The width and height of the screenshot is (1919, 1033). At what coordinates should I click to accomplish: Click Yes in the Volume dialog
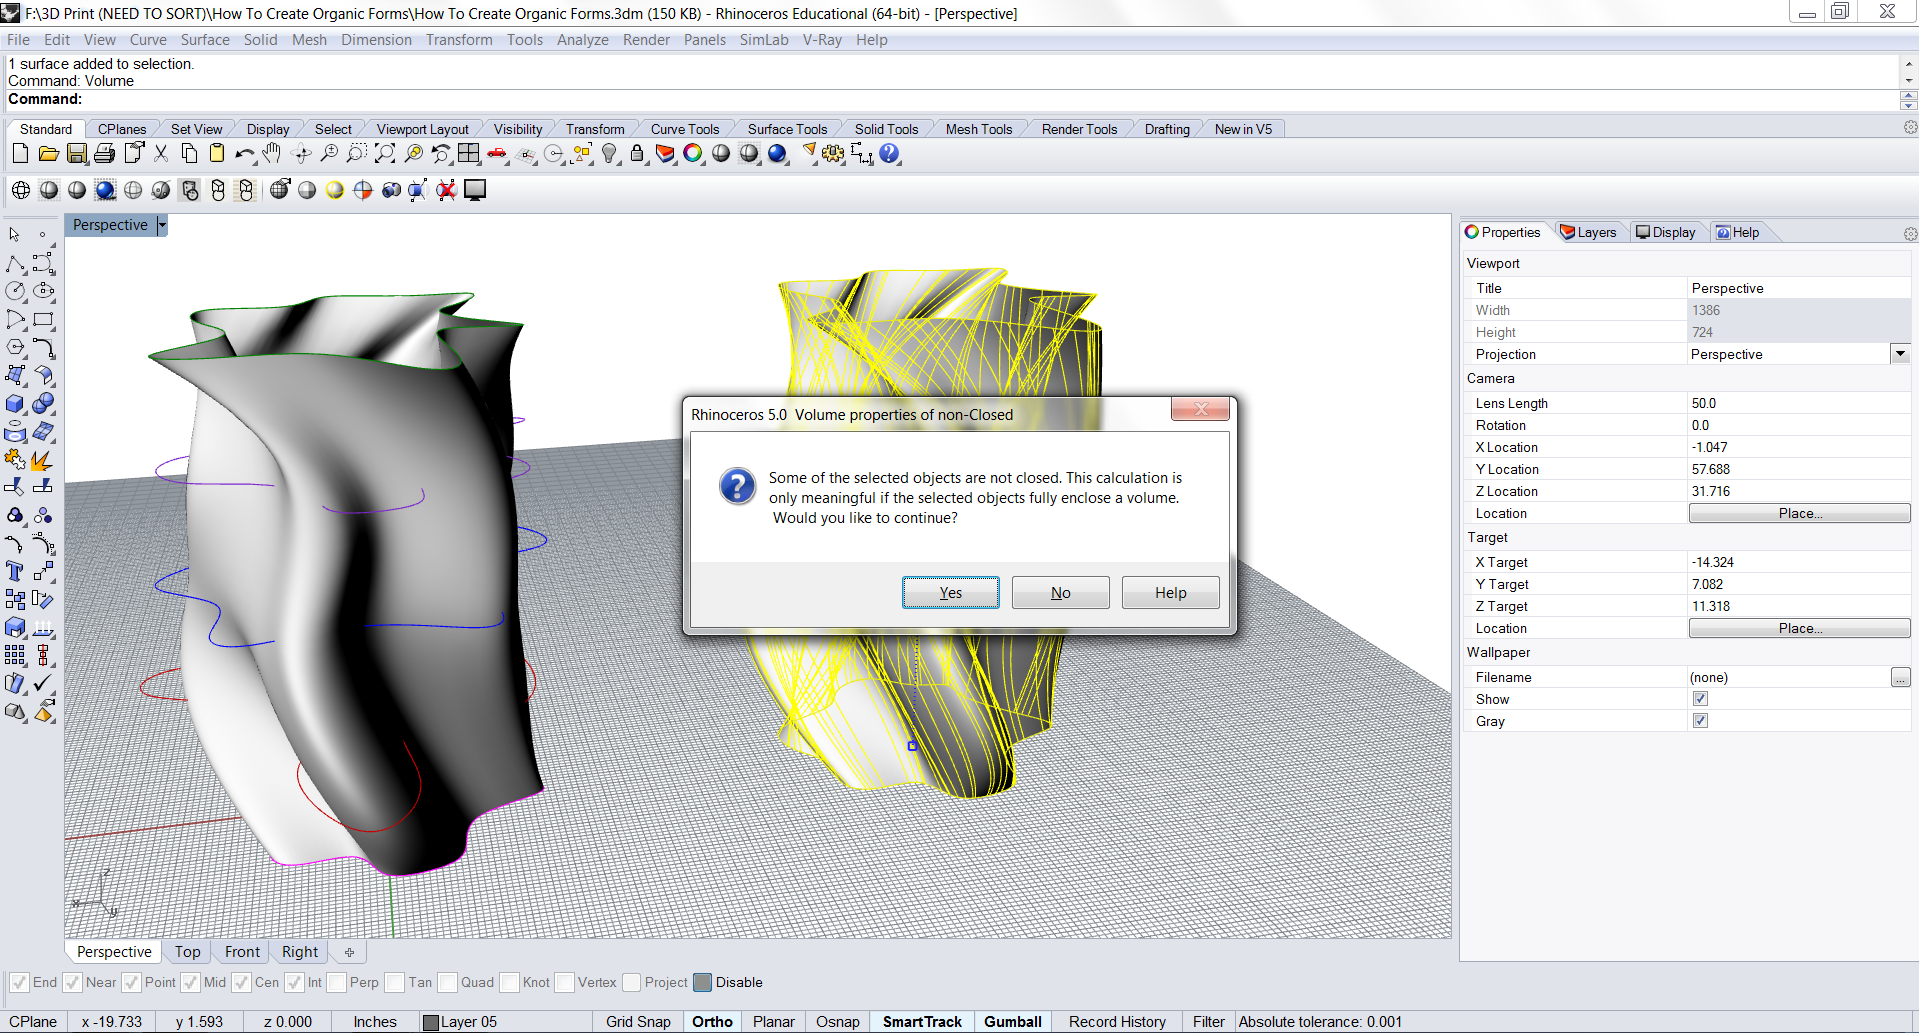949,592
